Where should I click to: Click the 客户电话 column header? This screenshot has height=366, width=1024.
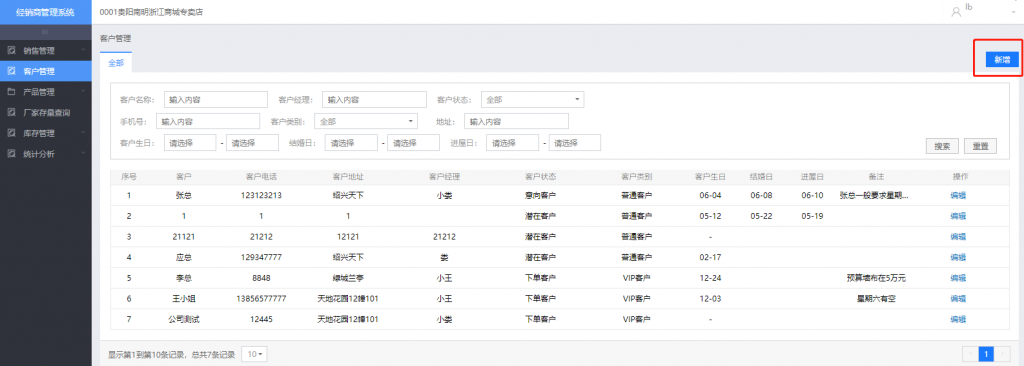(x=261, y=177)
